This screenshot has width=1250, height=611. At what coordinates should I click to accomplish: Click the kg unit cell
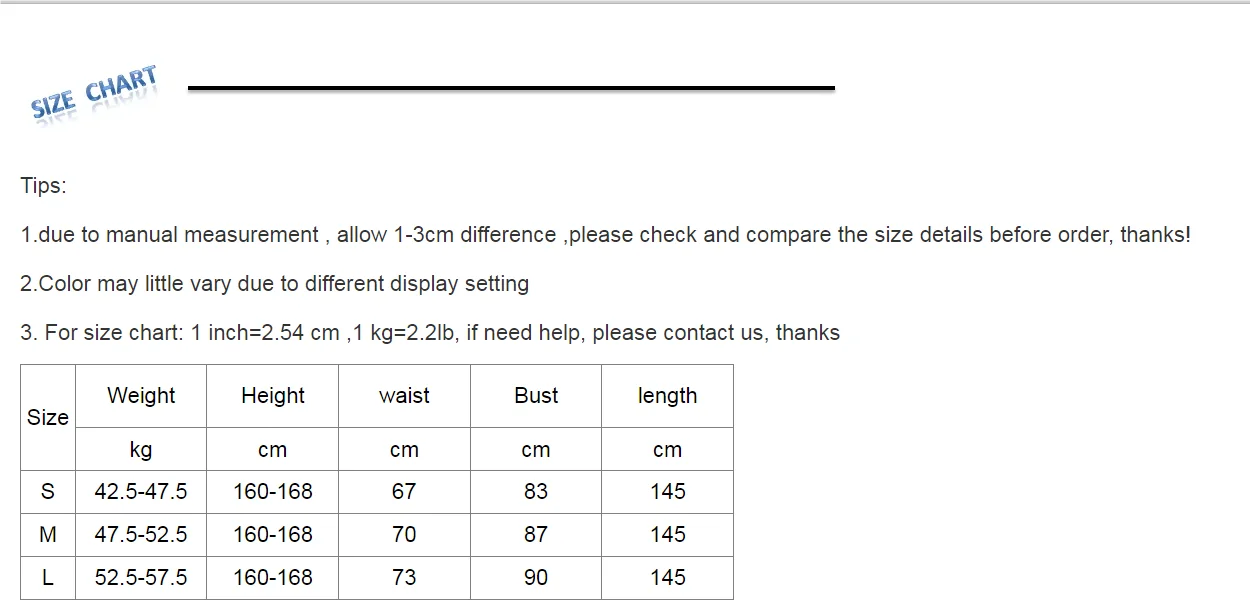click(x=141, y=450)
